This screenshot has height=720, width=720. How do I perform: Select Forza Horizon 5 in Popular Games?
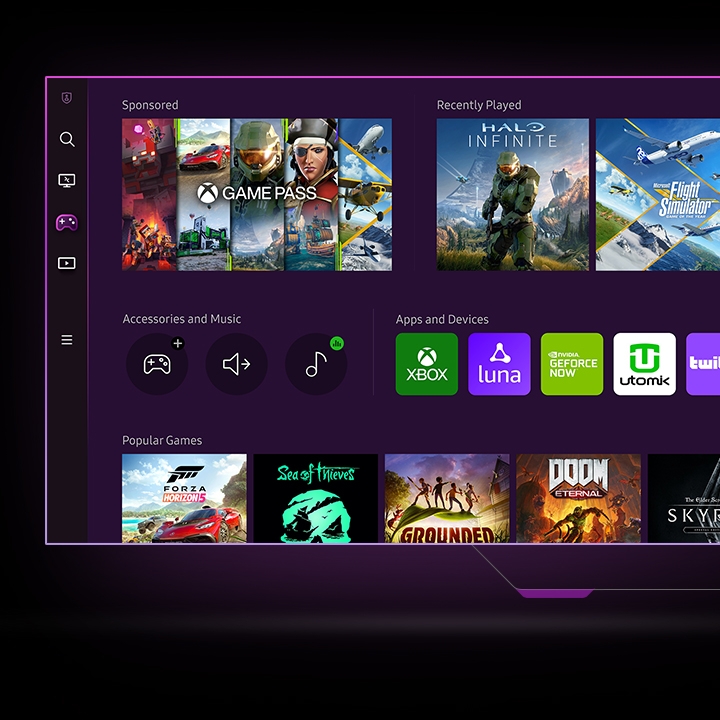(x=184, y=498)
